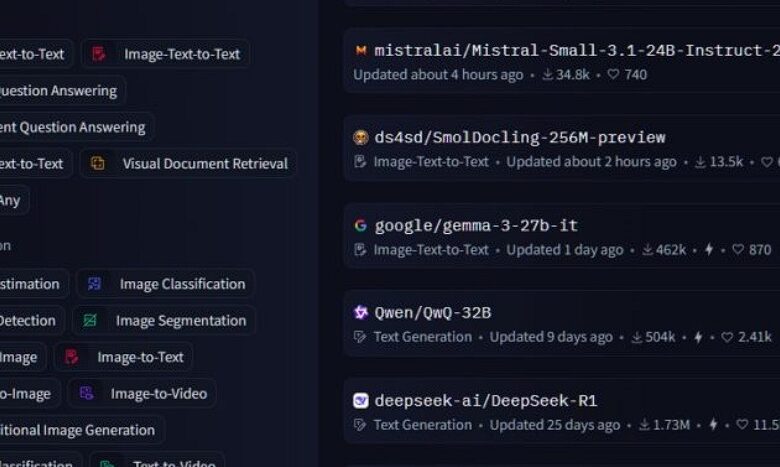This screenshot has height=467, width=780.
Task: Click the Text Generation icon in QwQ-32B row
Action: pyautogui.click(x=360, y=337)
